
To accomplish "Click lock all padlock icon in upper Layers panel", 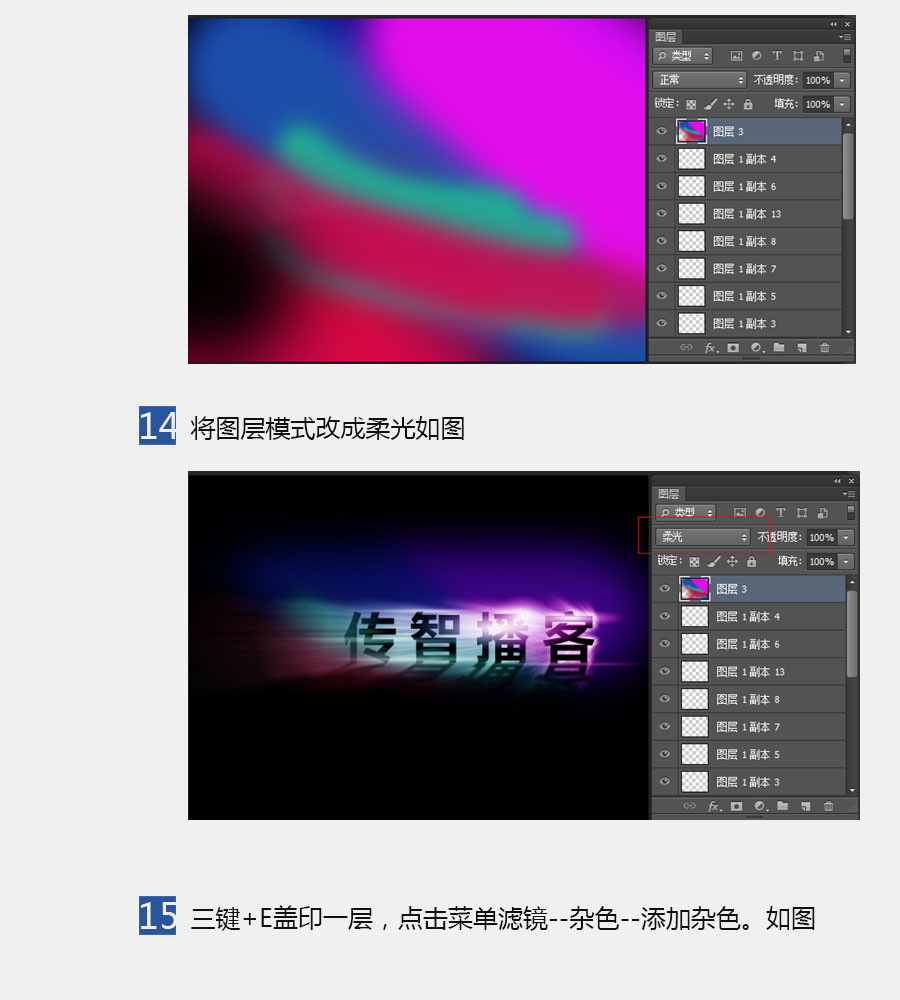I will (x=748, y=104).
